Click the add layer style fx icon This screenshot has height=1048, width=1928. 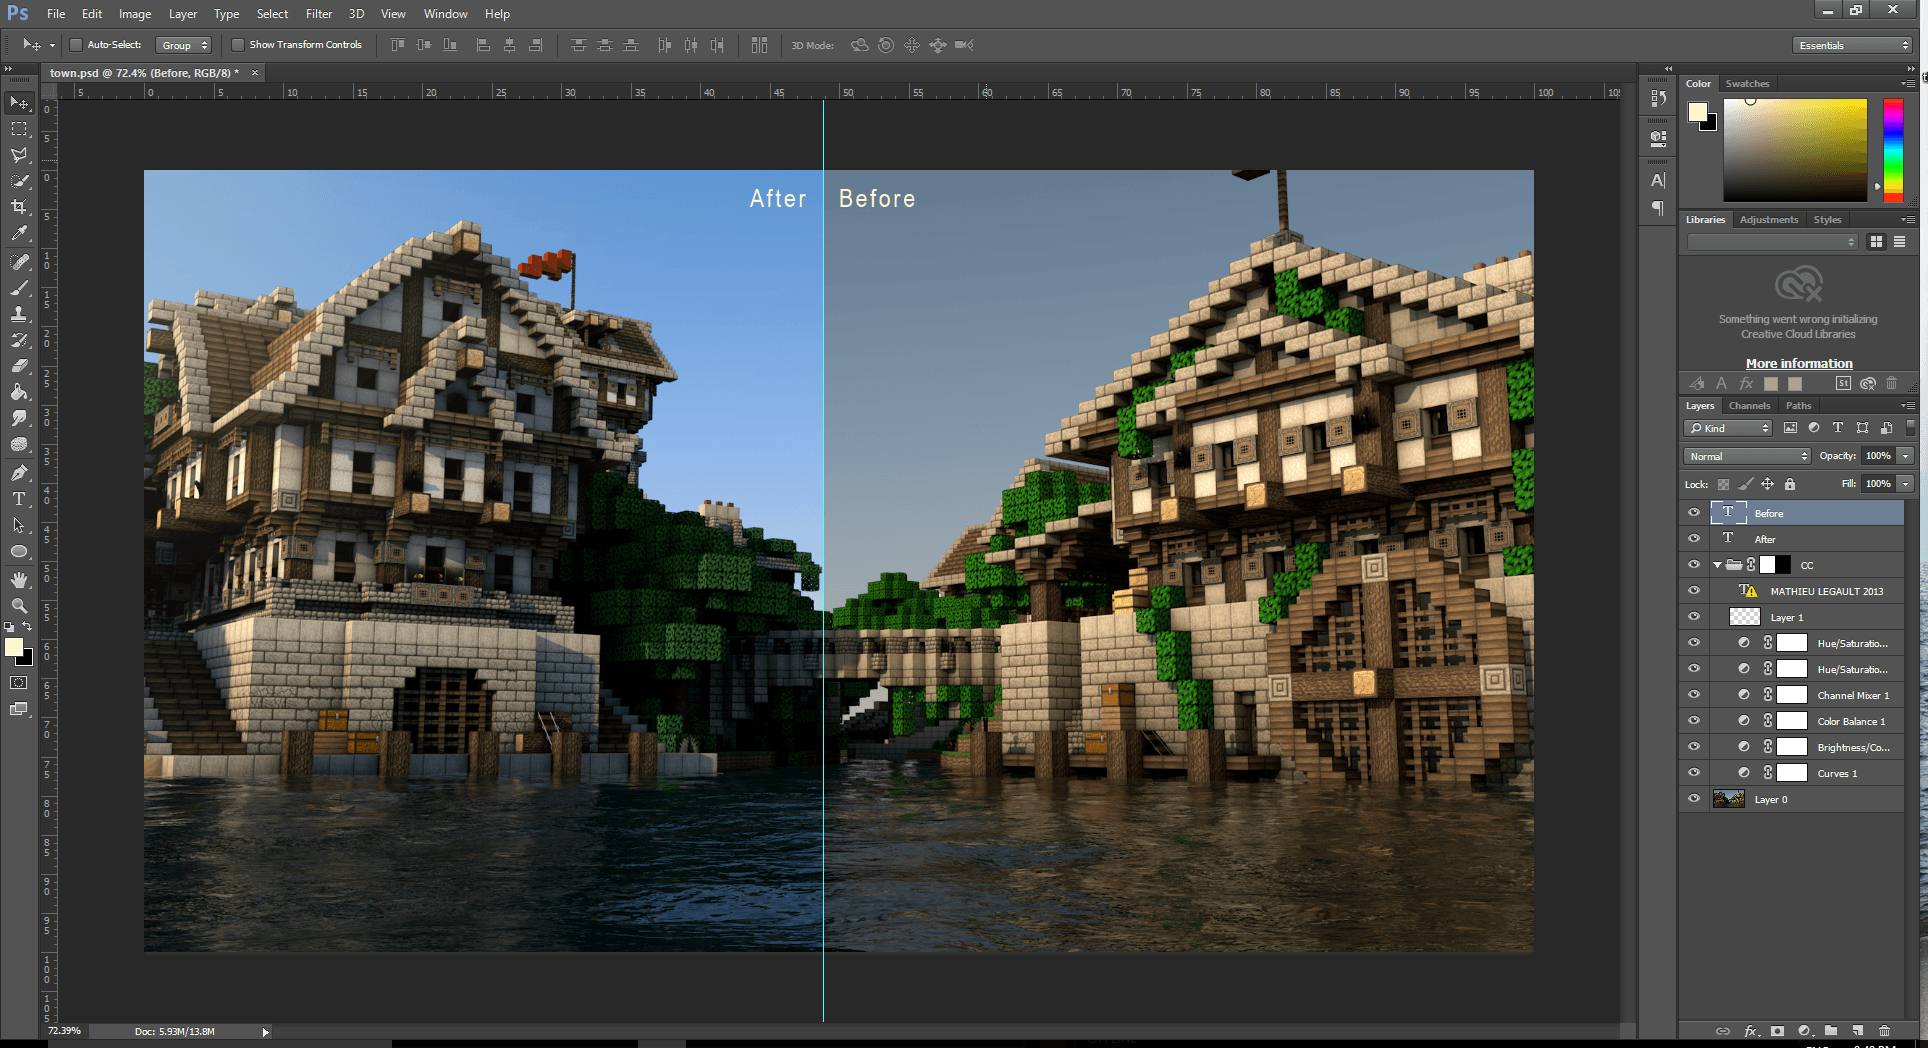pos(1751,1030)
